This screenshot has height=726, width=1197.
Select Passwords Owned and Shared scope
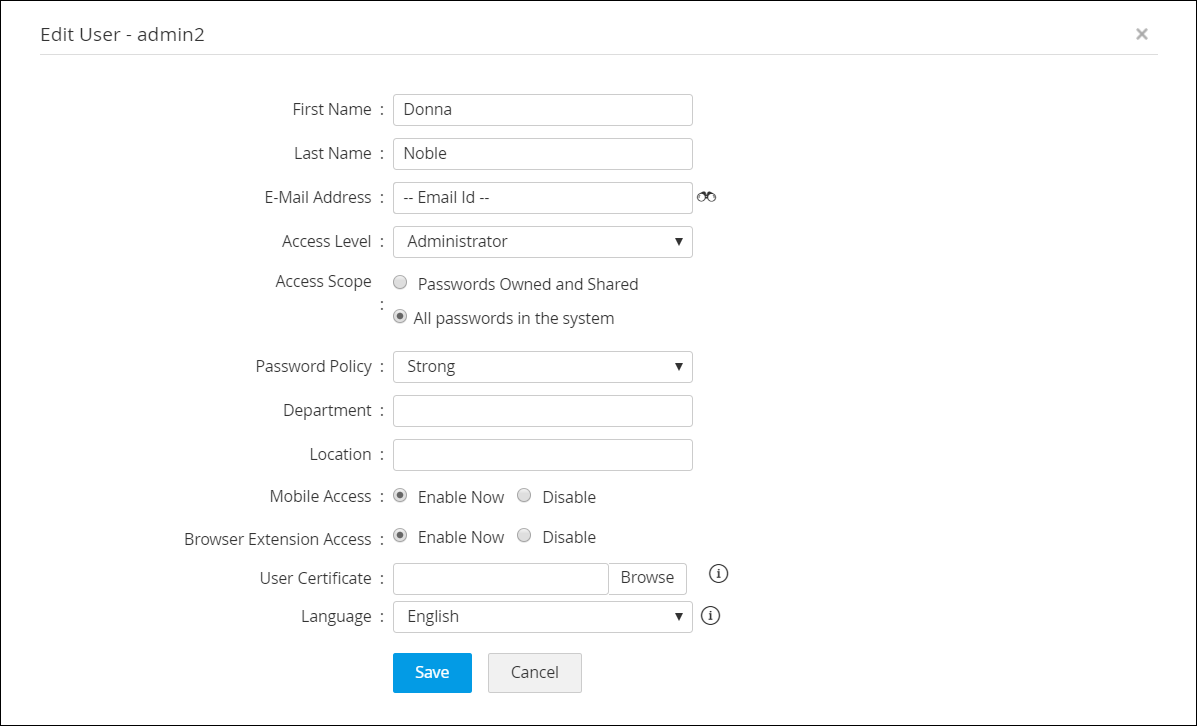(400, 283)
